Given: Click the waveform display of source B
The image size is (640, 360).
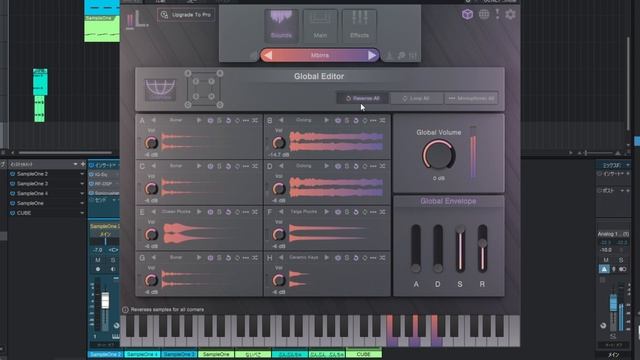Looking at the screenshot, I should coord(336,141).
